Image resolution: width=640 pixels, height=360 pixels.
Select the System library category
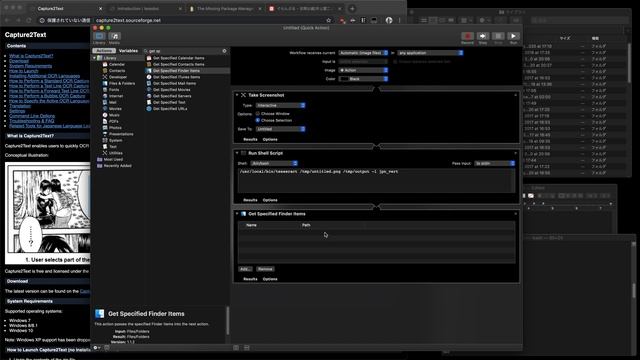pyautogui.click(x=116, y=140)
